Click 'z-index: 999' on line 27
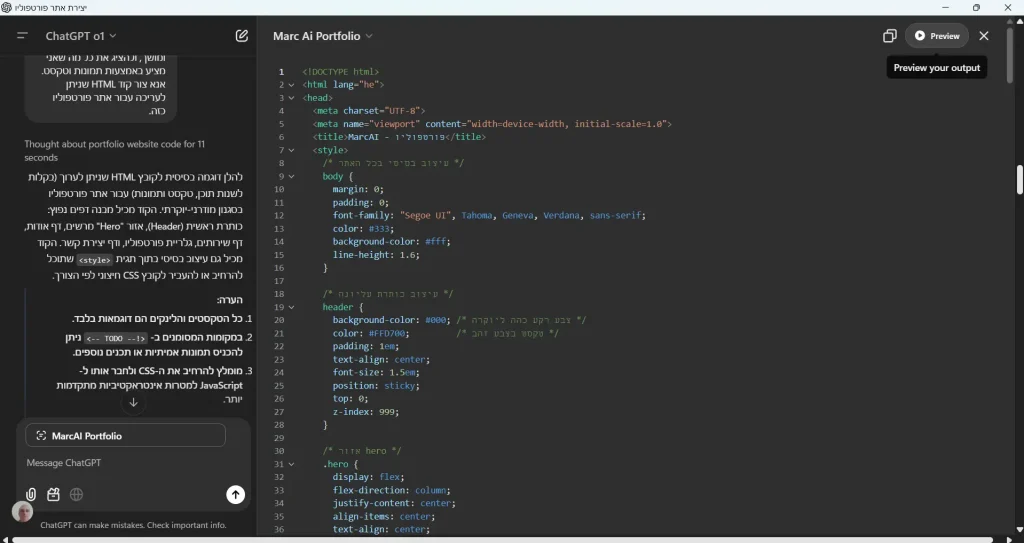Image resolution: width=1024 pixels, height=543 pixels. (x=366, y=412)
